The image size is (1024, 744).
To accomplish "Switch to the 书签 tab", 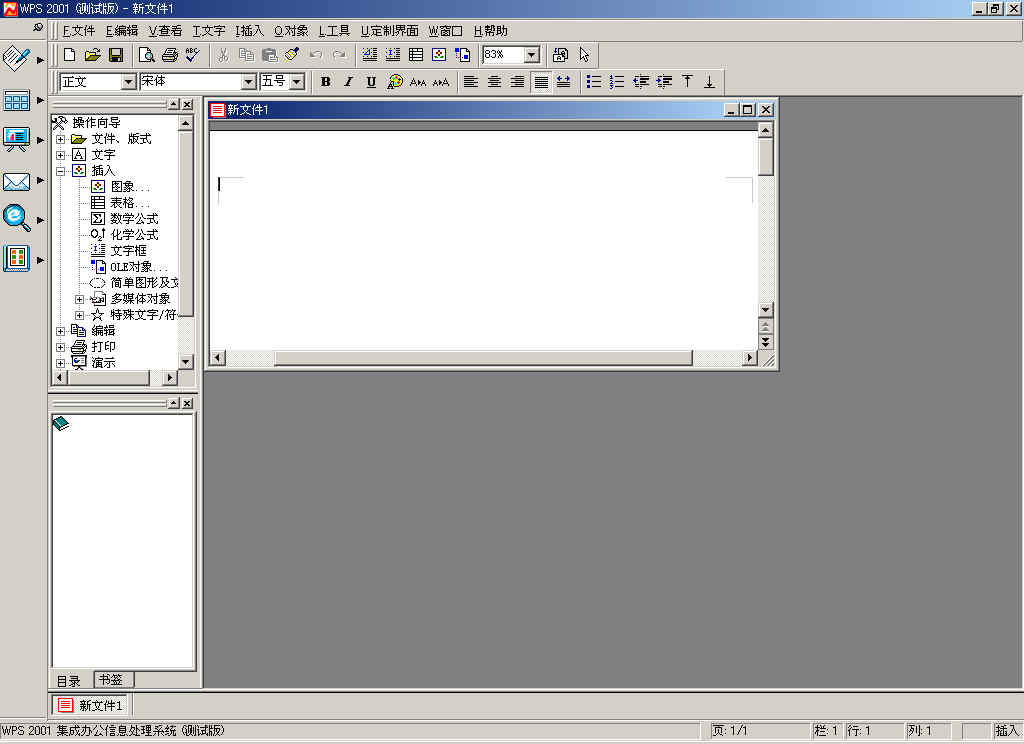I will [x=112, y=679].
